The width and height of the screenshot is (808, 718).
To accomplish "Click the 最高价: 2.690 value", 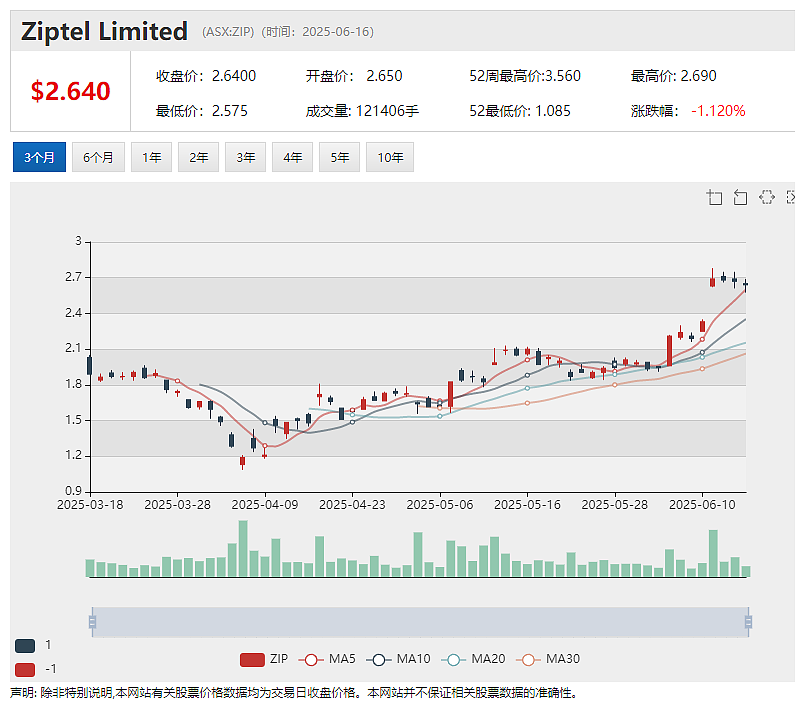I will pyautogui.click(x=674, y=76).
